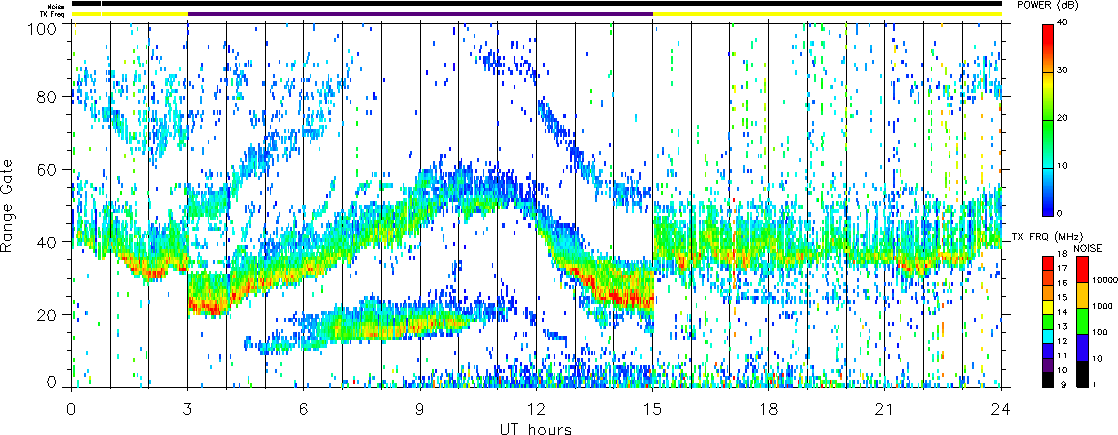Screen dimensions: 1118x435
Task: Click small 'TX Freq' label at top left
Action: pyautogui.click(x=54, y=14)
